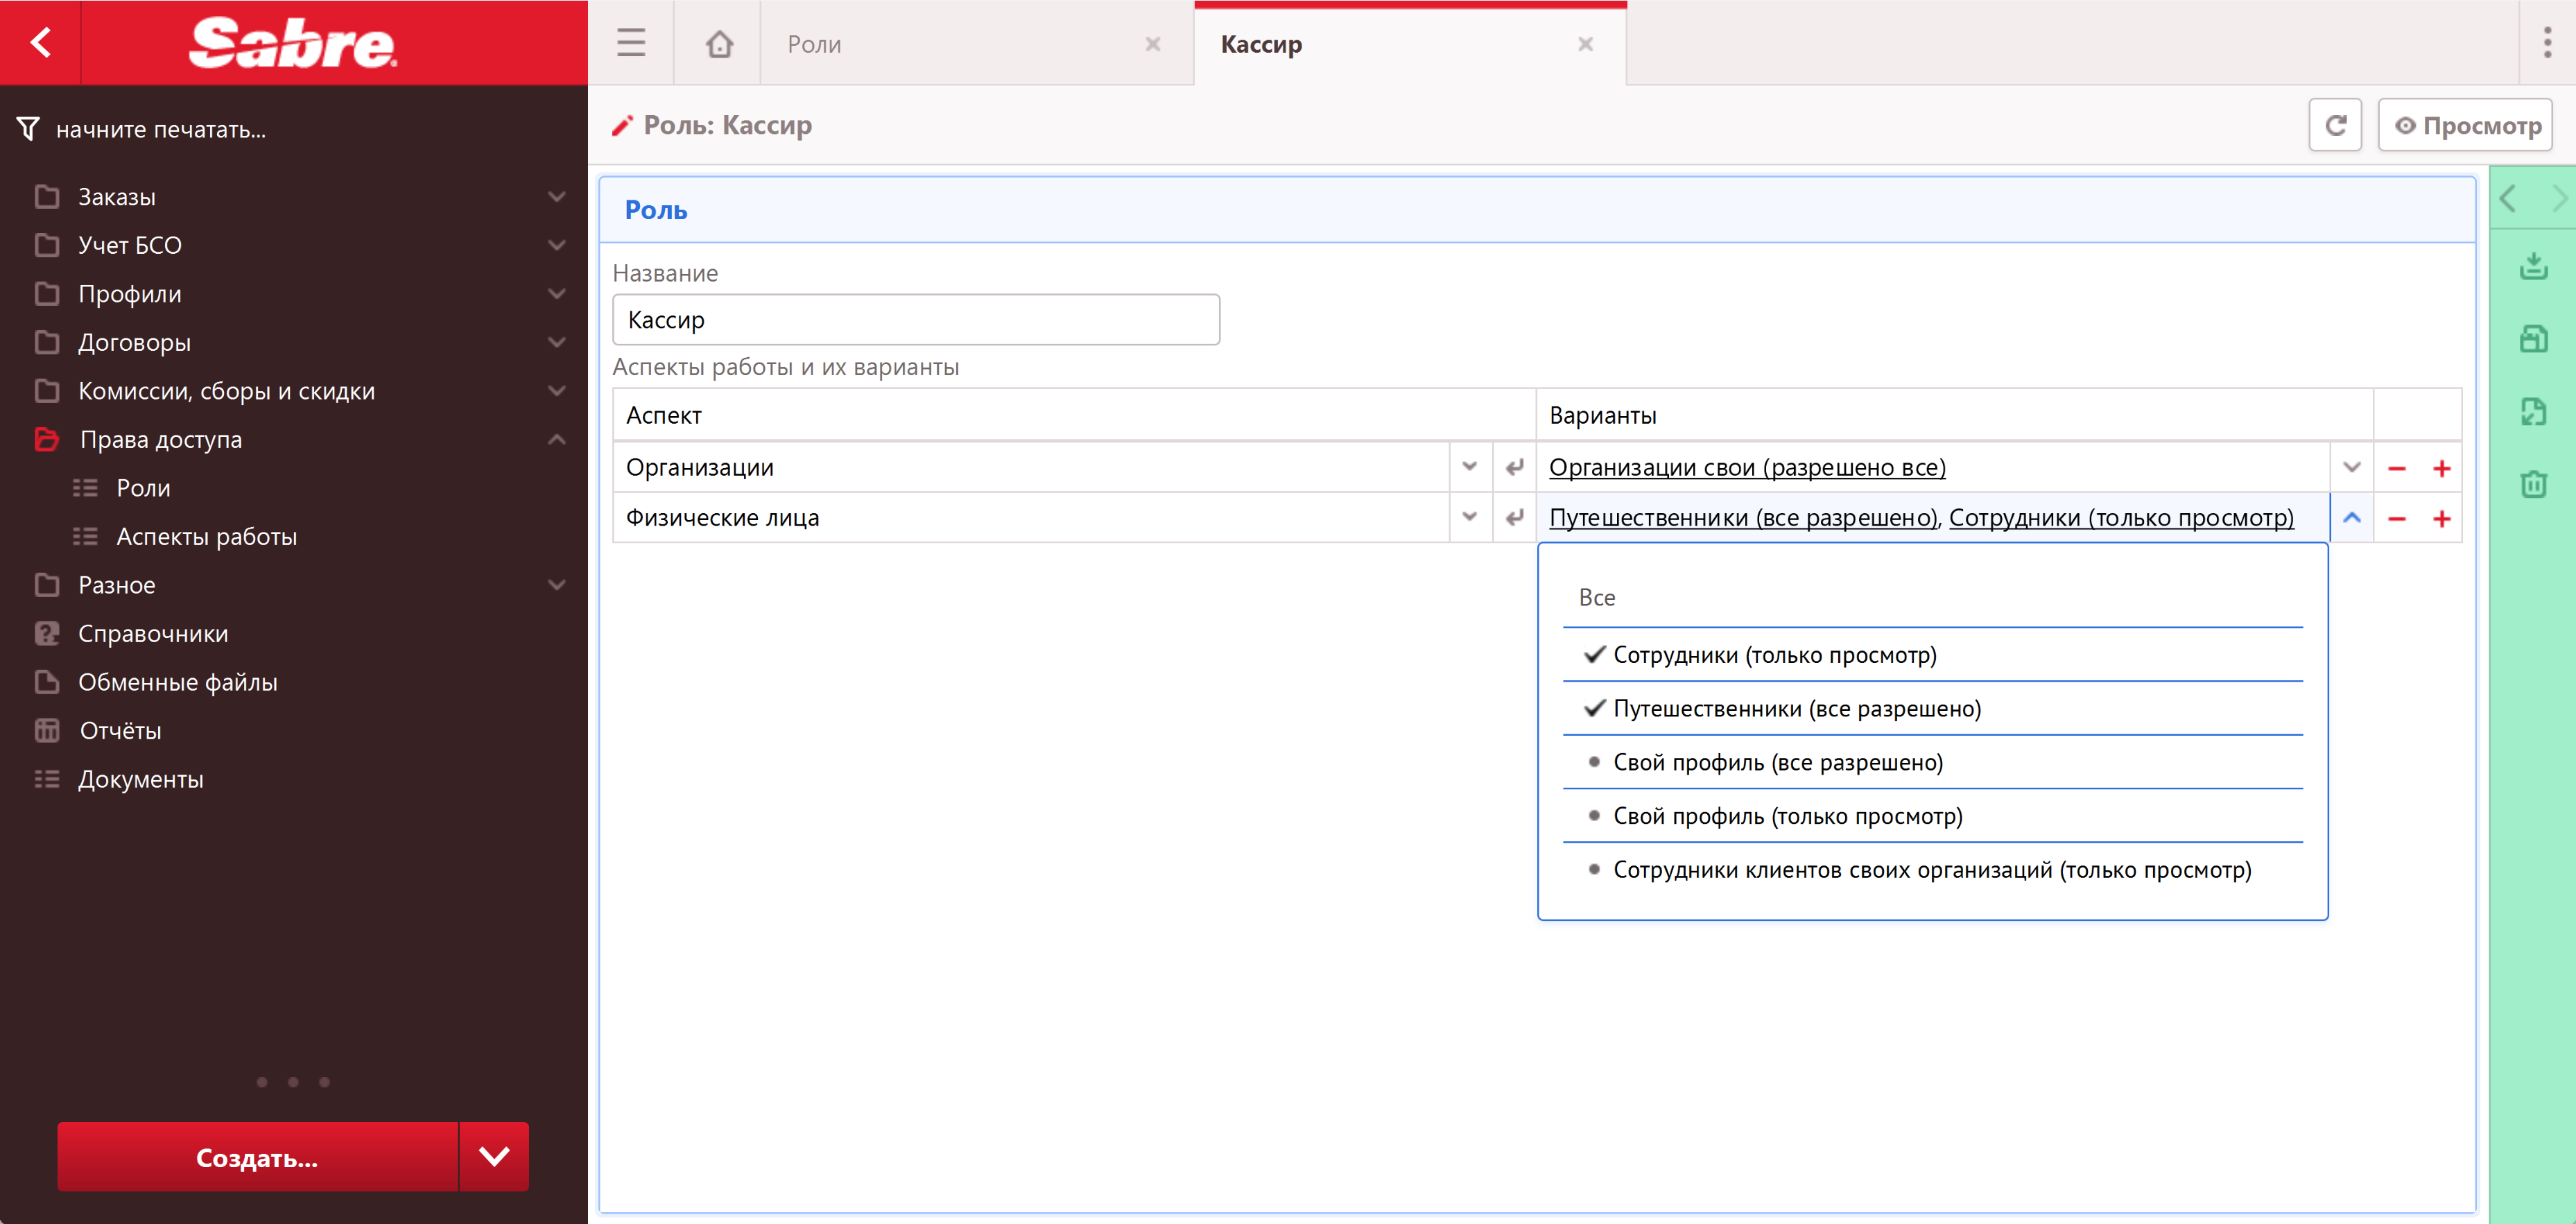Open dropdown arrow next to Создать button

pyautogui.click(x=494, y=1157)
